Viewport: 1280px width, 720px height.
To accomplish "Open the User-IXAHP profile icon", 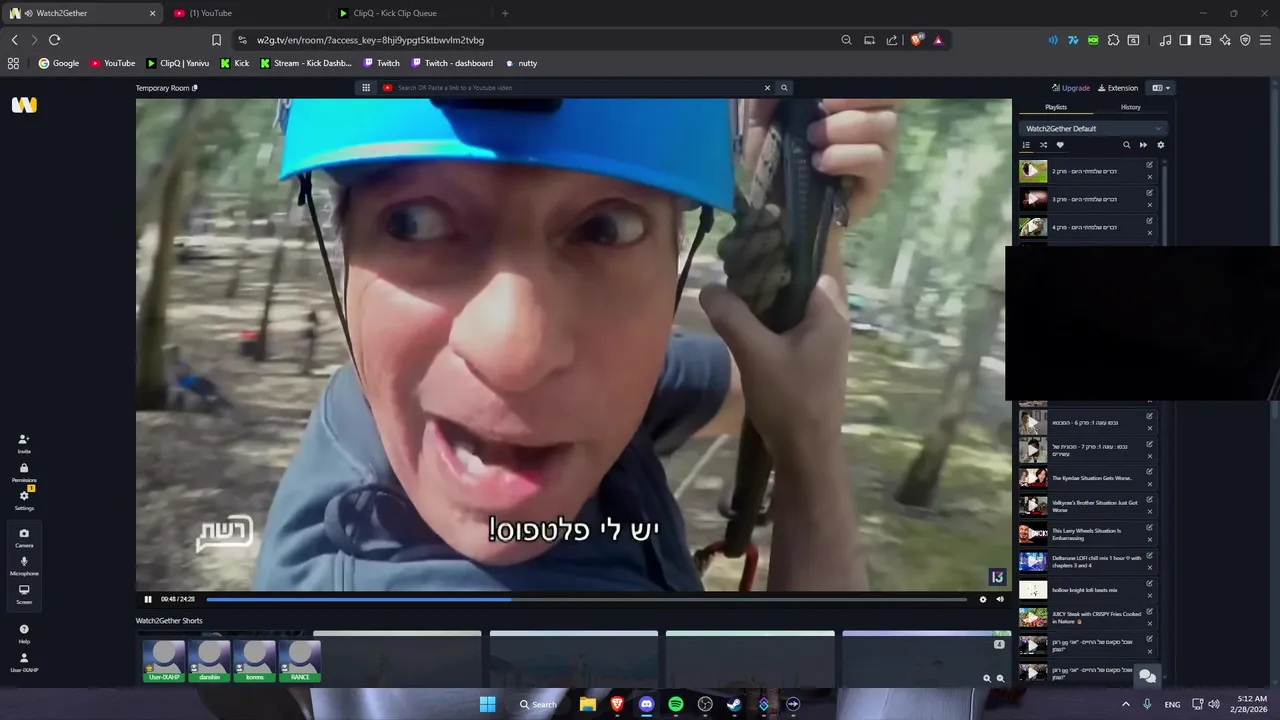I will (x=24, y=662).
